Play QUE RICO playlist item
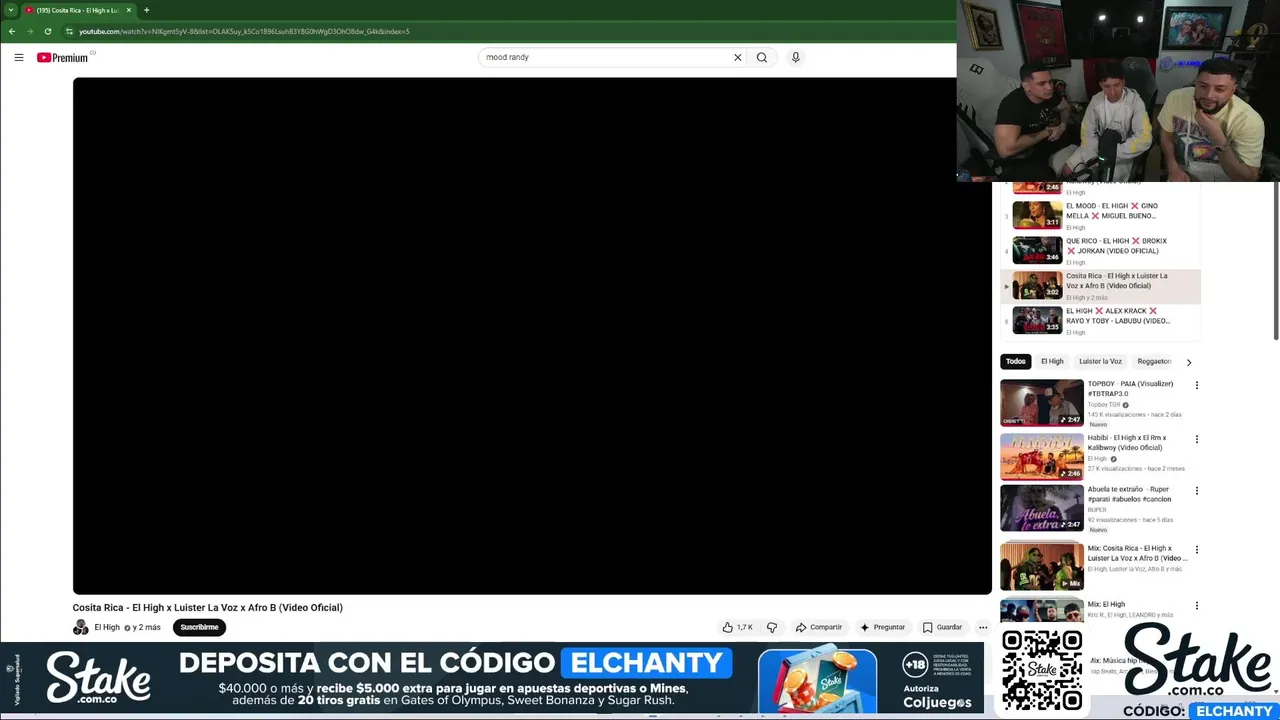This screenshot has width=1280, height=720. coord(1101,250)
